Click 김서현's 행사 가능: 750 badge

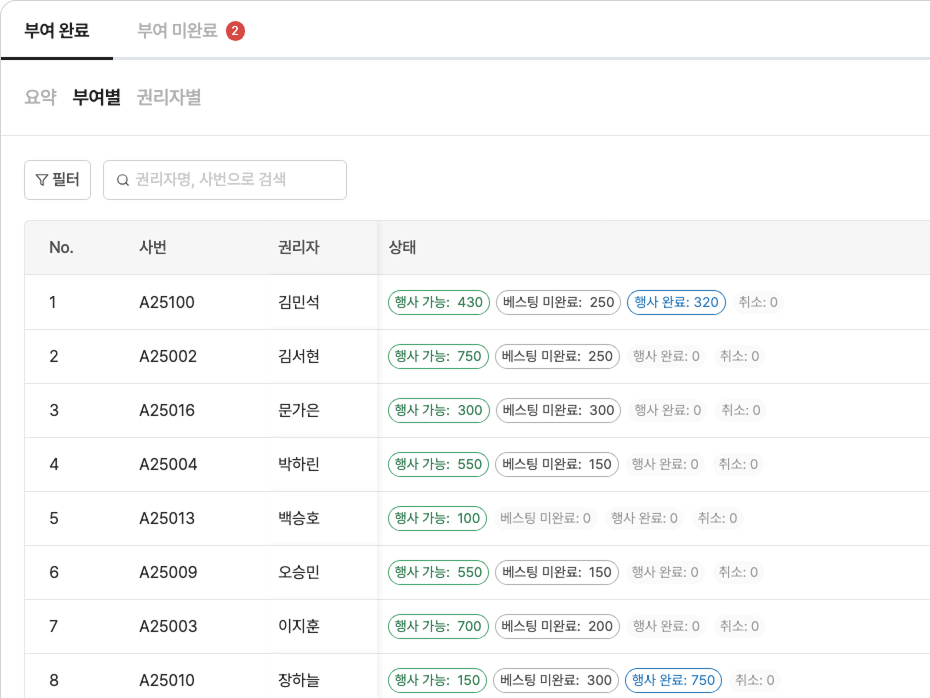(438, 356)
